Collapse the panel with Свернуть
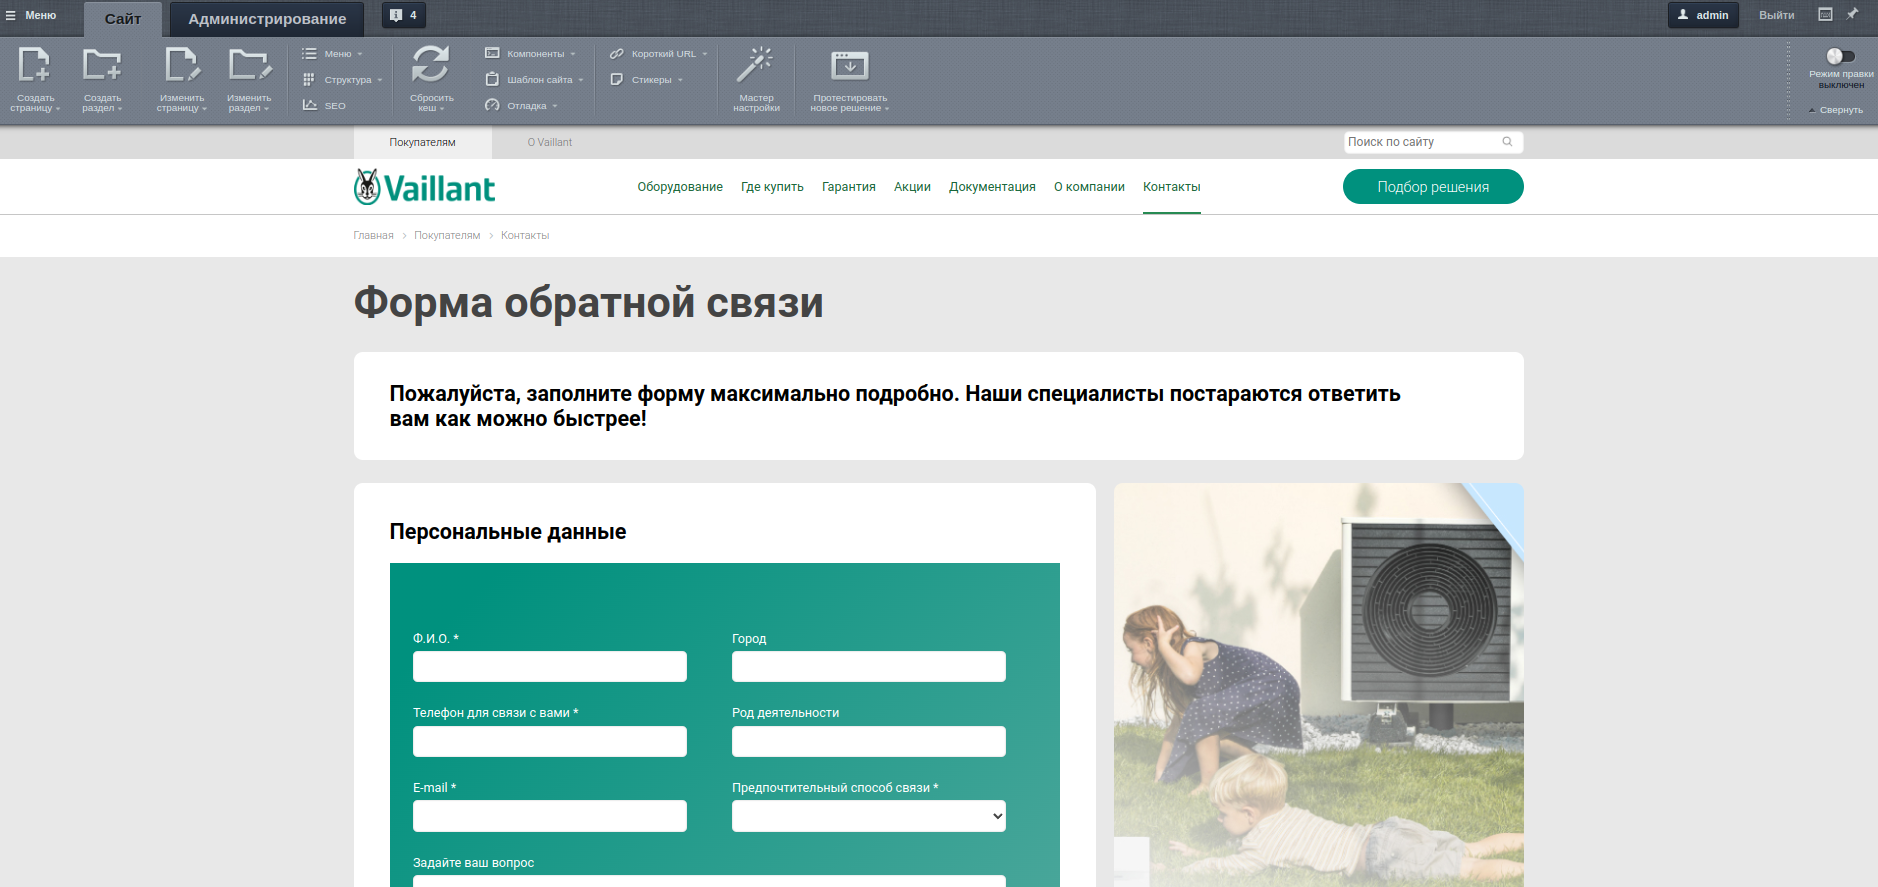The image size is (1878, 887). coord(1836,110)
